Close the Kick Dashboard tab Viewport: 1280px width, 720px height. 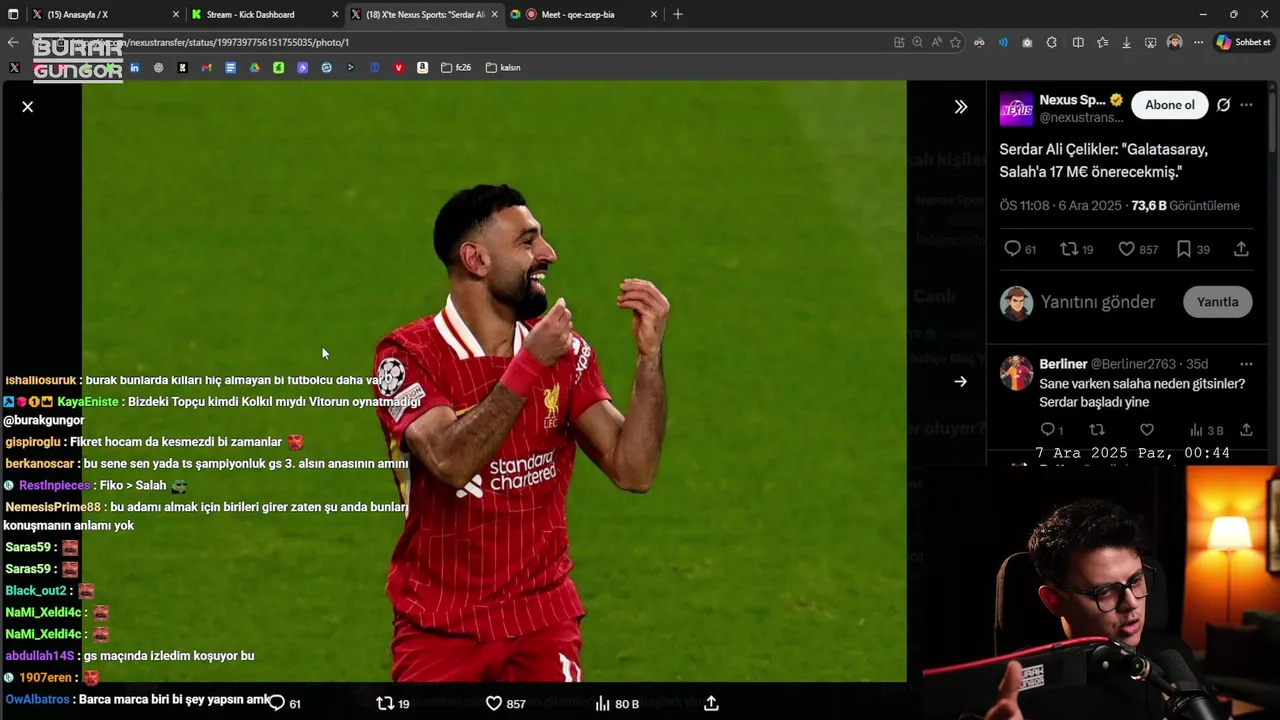coord(335,14)
